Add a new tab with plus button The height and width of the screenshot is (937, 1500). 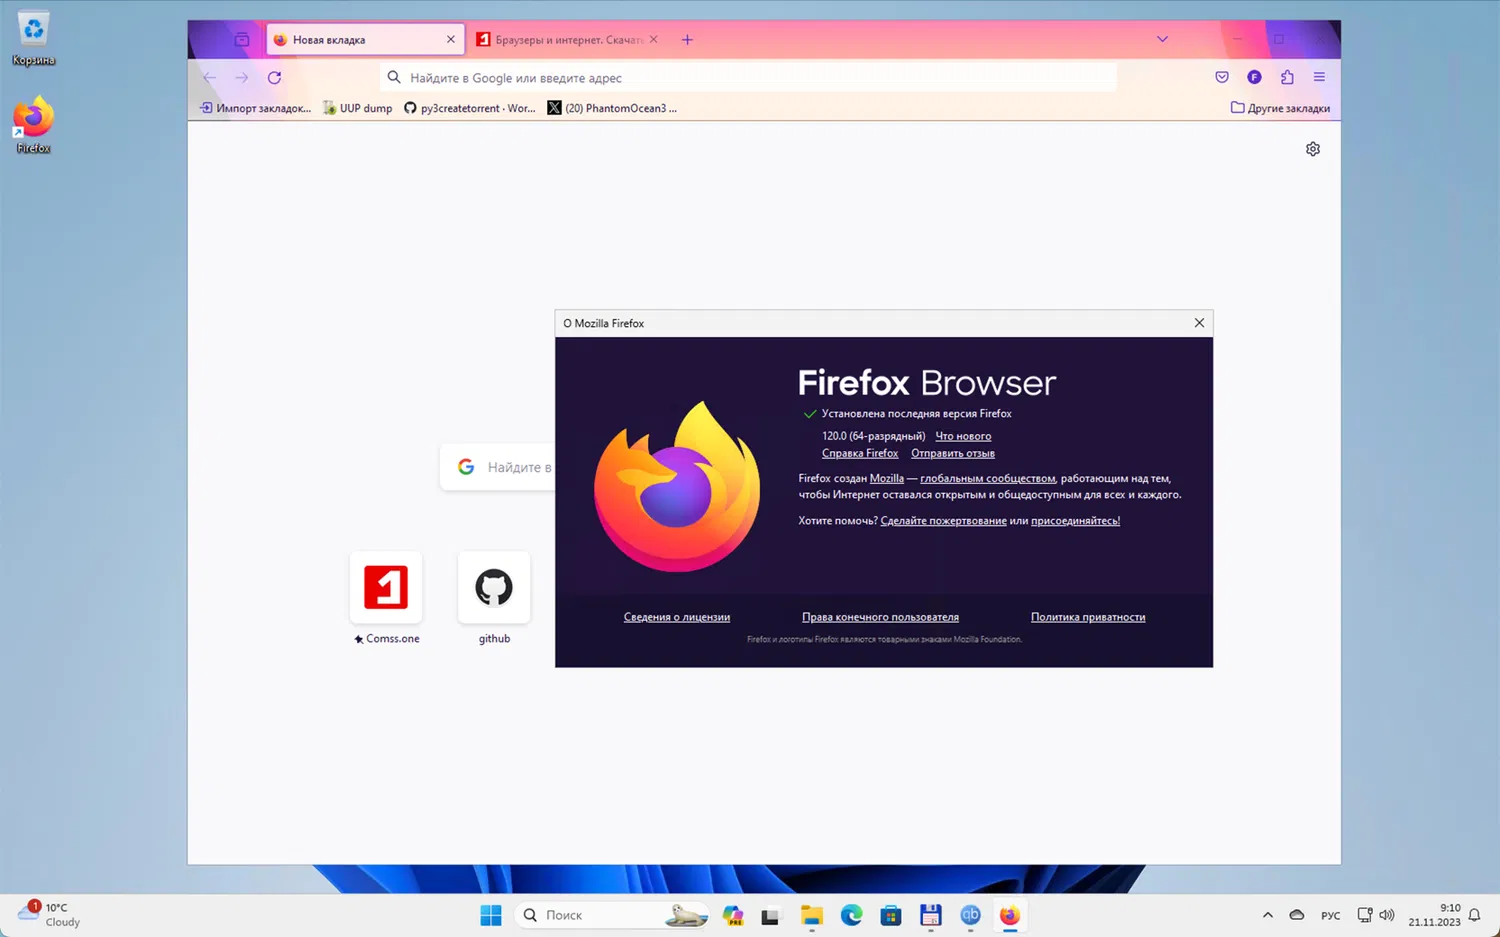pyautogui.click(x=687, y=40)
